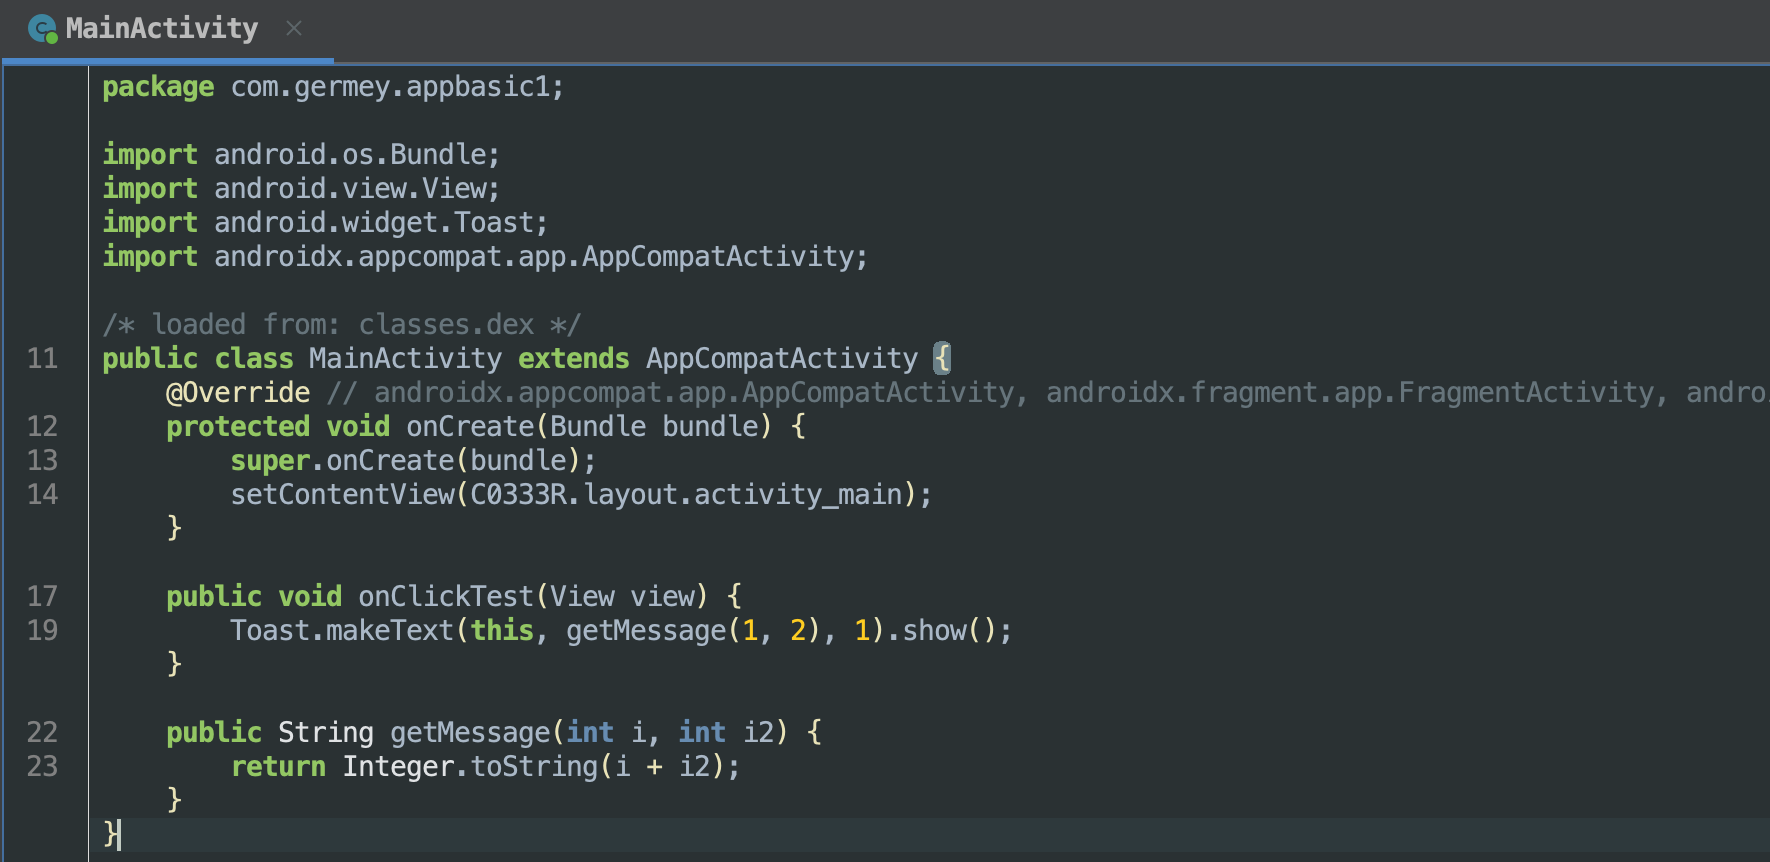The height and width of the screenshot is (862, 1770).
Task: Switch to the MainActivity tab
Action: click(x=161, y=29)
